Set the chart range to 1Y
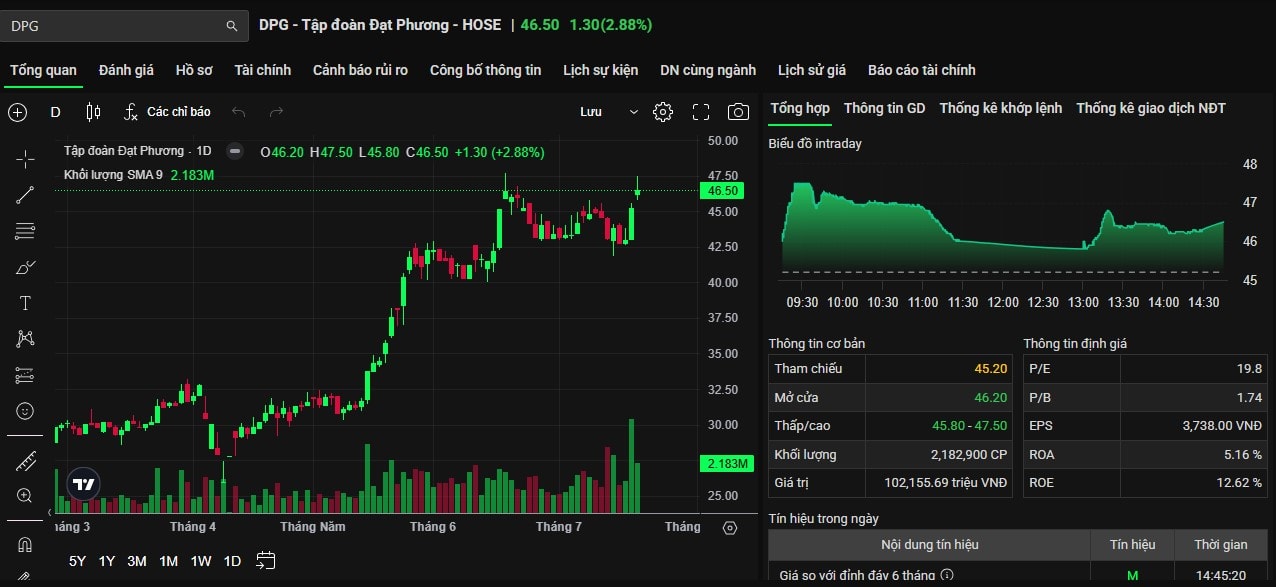1276x587 pixels. [x=106, y=561]
